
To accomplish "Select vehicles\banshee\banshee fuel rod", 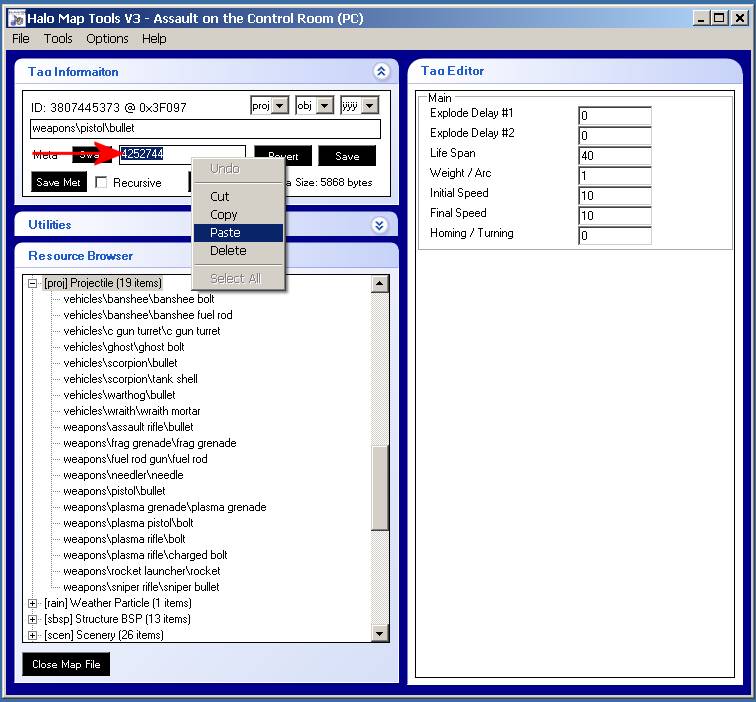I will click(148, 315).
